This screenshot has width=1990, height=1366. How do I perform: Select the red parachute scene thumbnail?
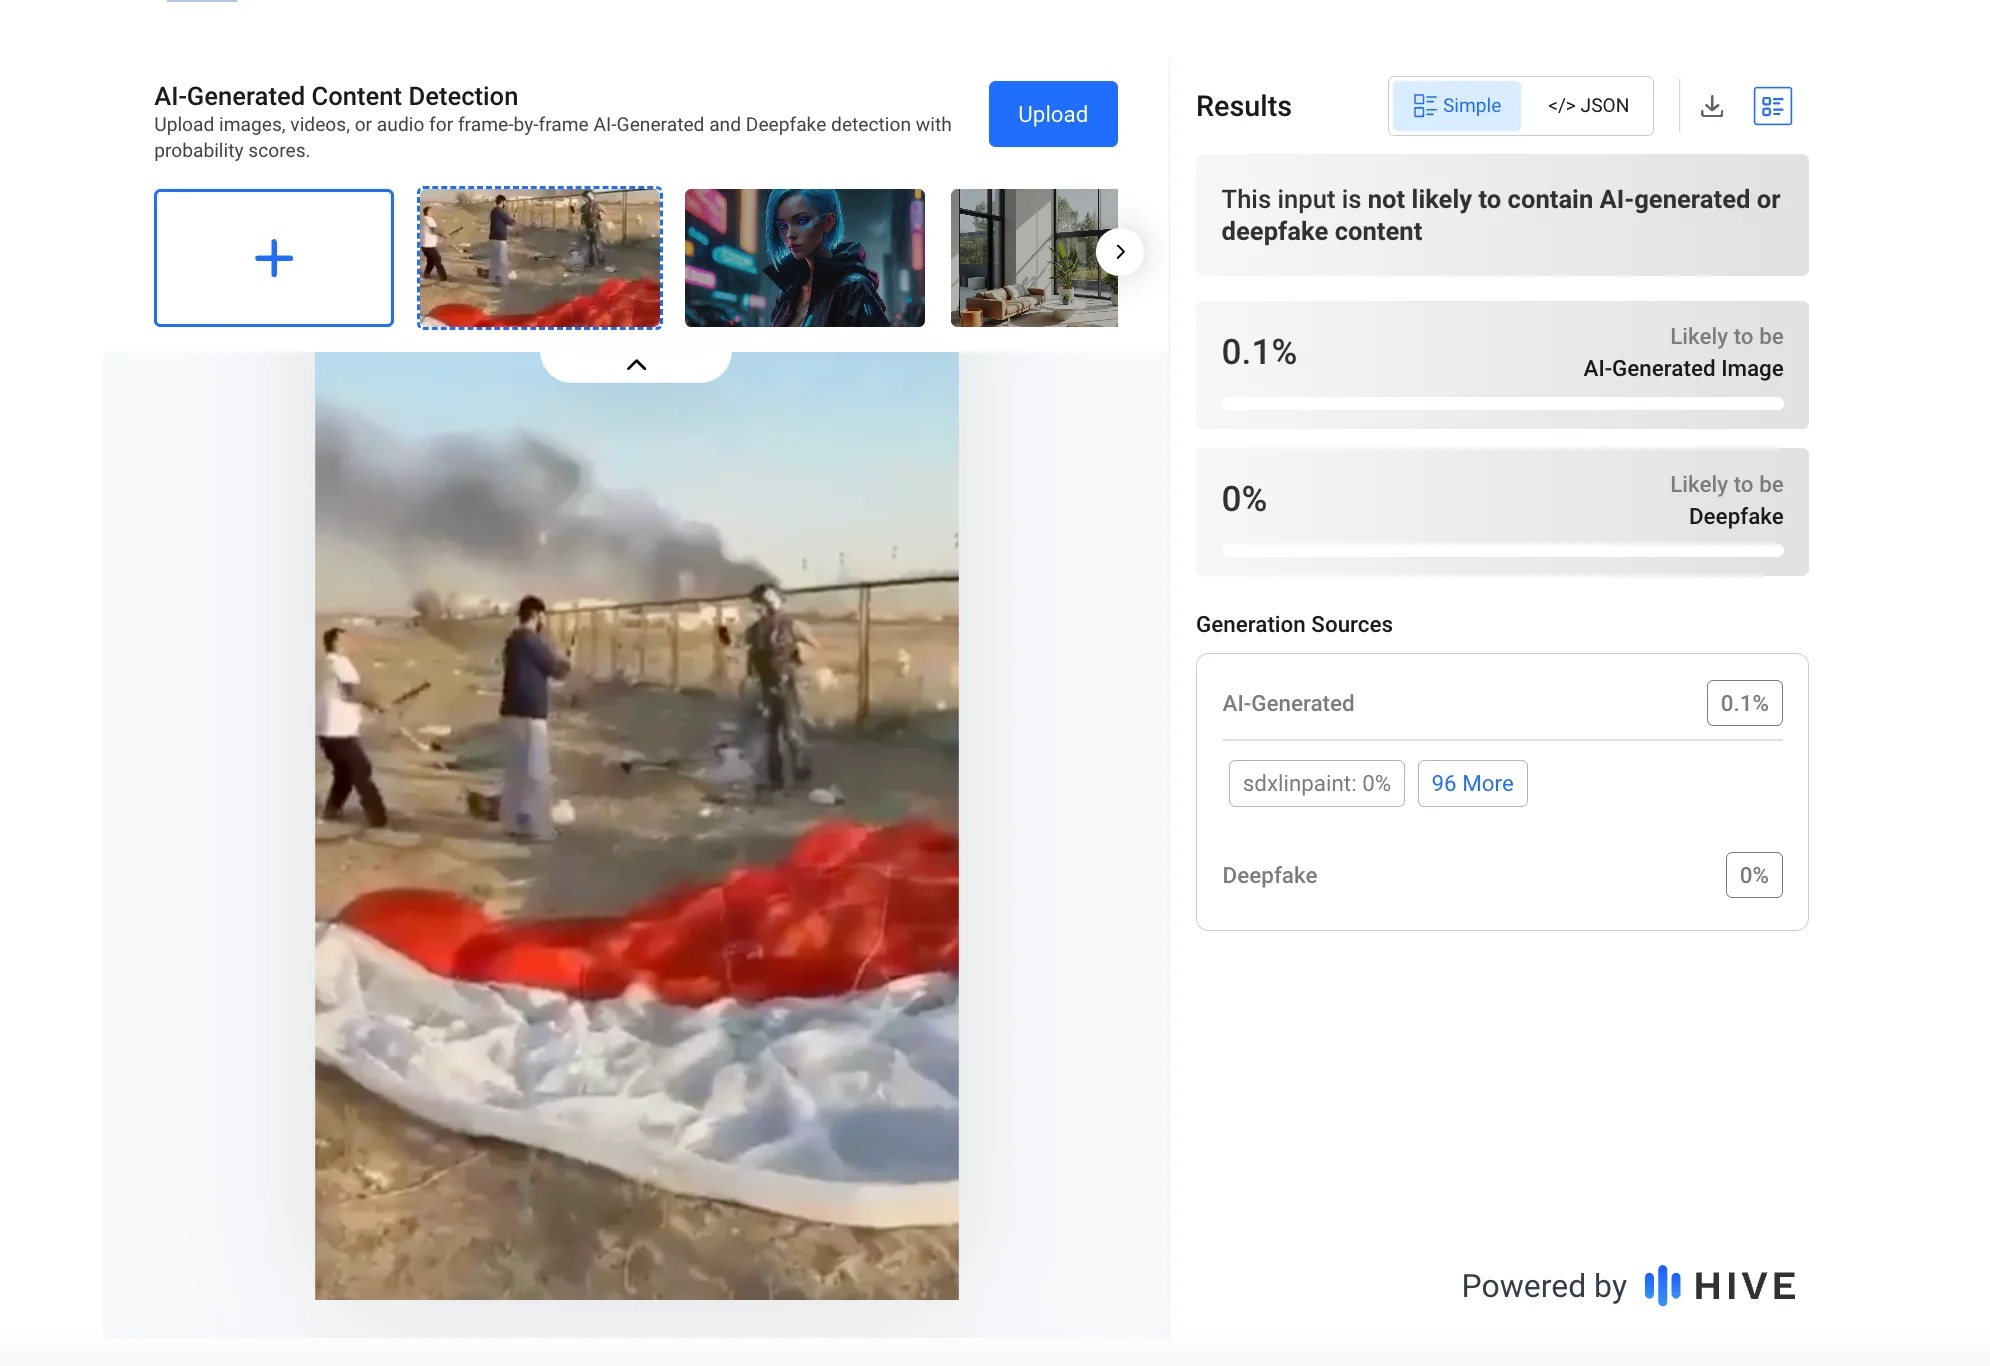point(539,258)
